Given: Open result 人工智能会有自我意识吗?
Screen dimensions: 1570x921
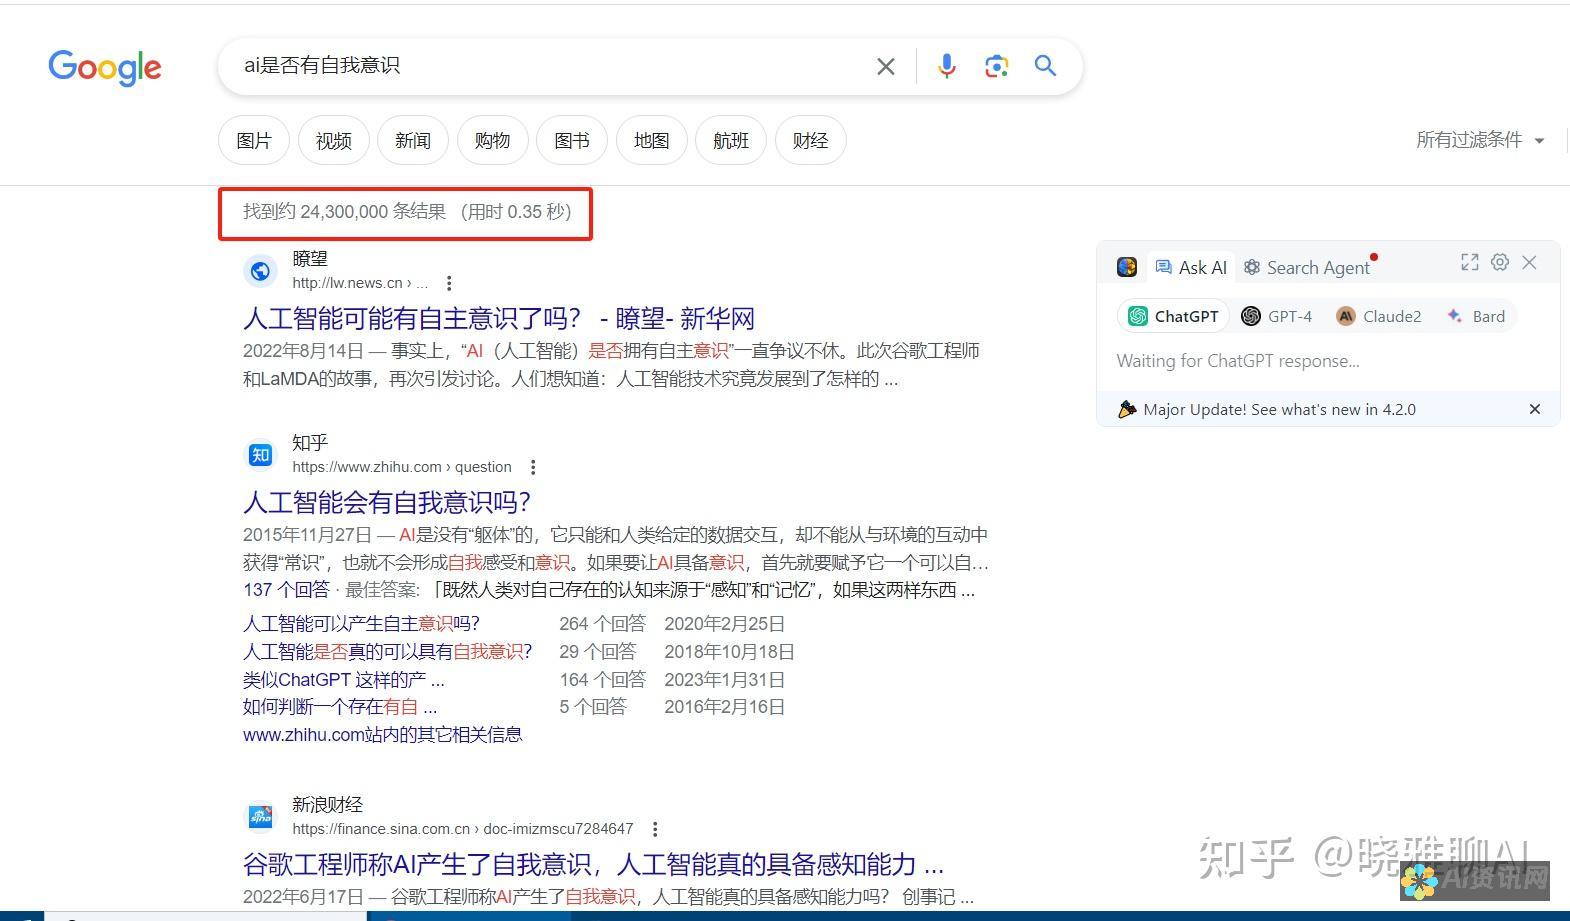Looking at the screenshot, I should tap(387, 502).
